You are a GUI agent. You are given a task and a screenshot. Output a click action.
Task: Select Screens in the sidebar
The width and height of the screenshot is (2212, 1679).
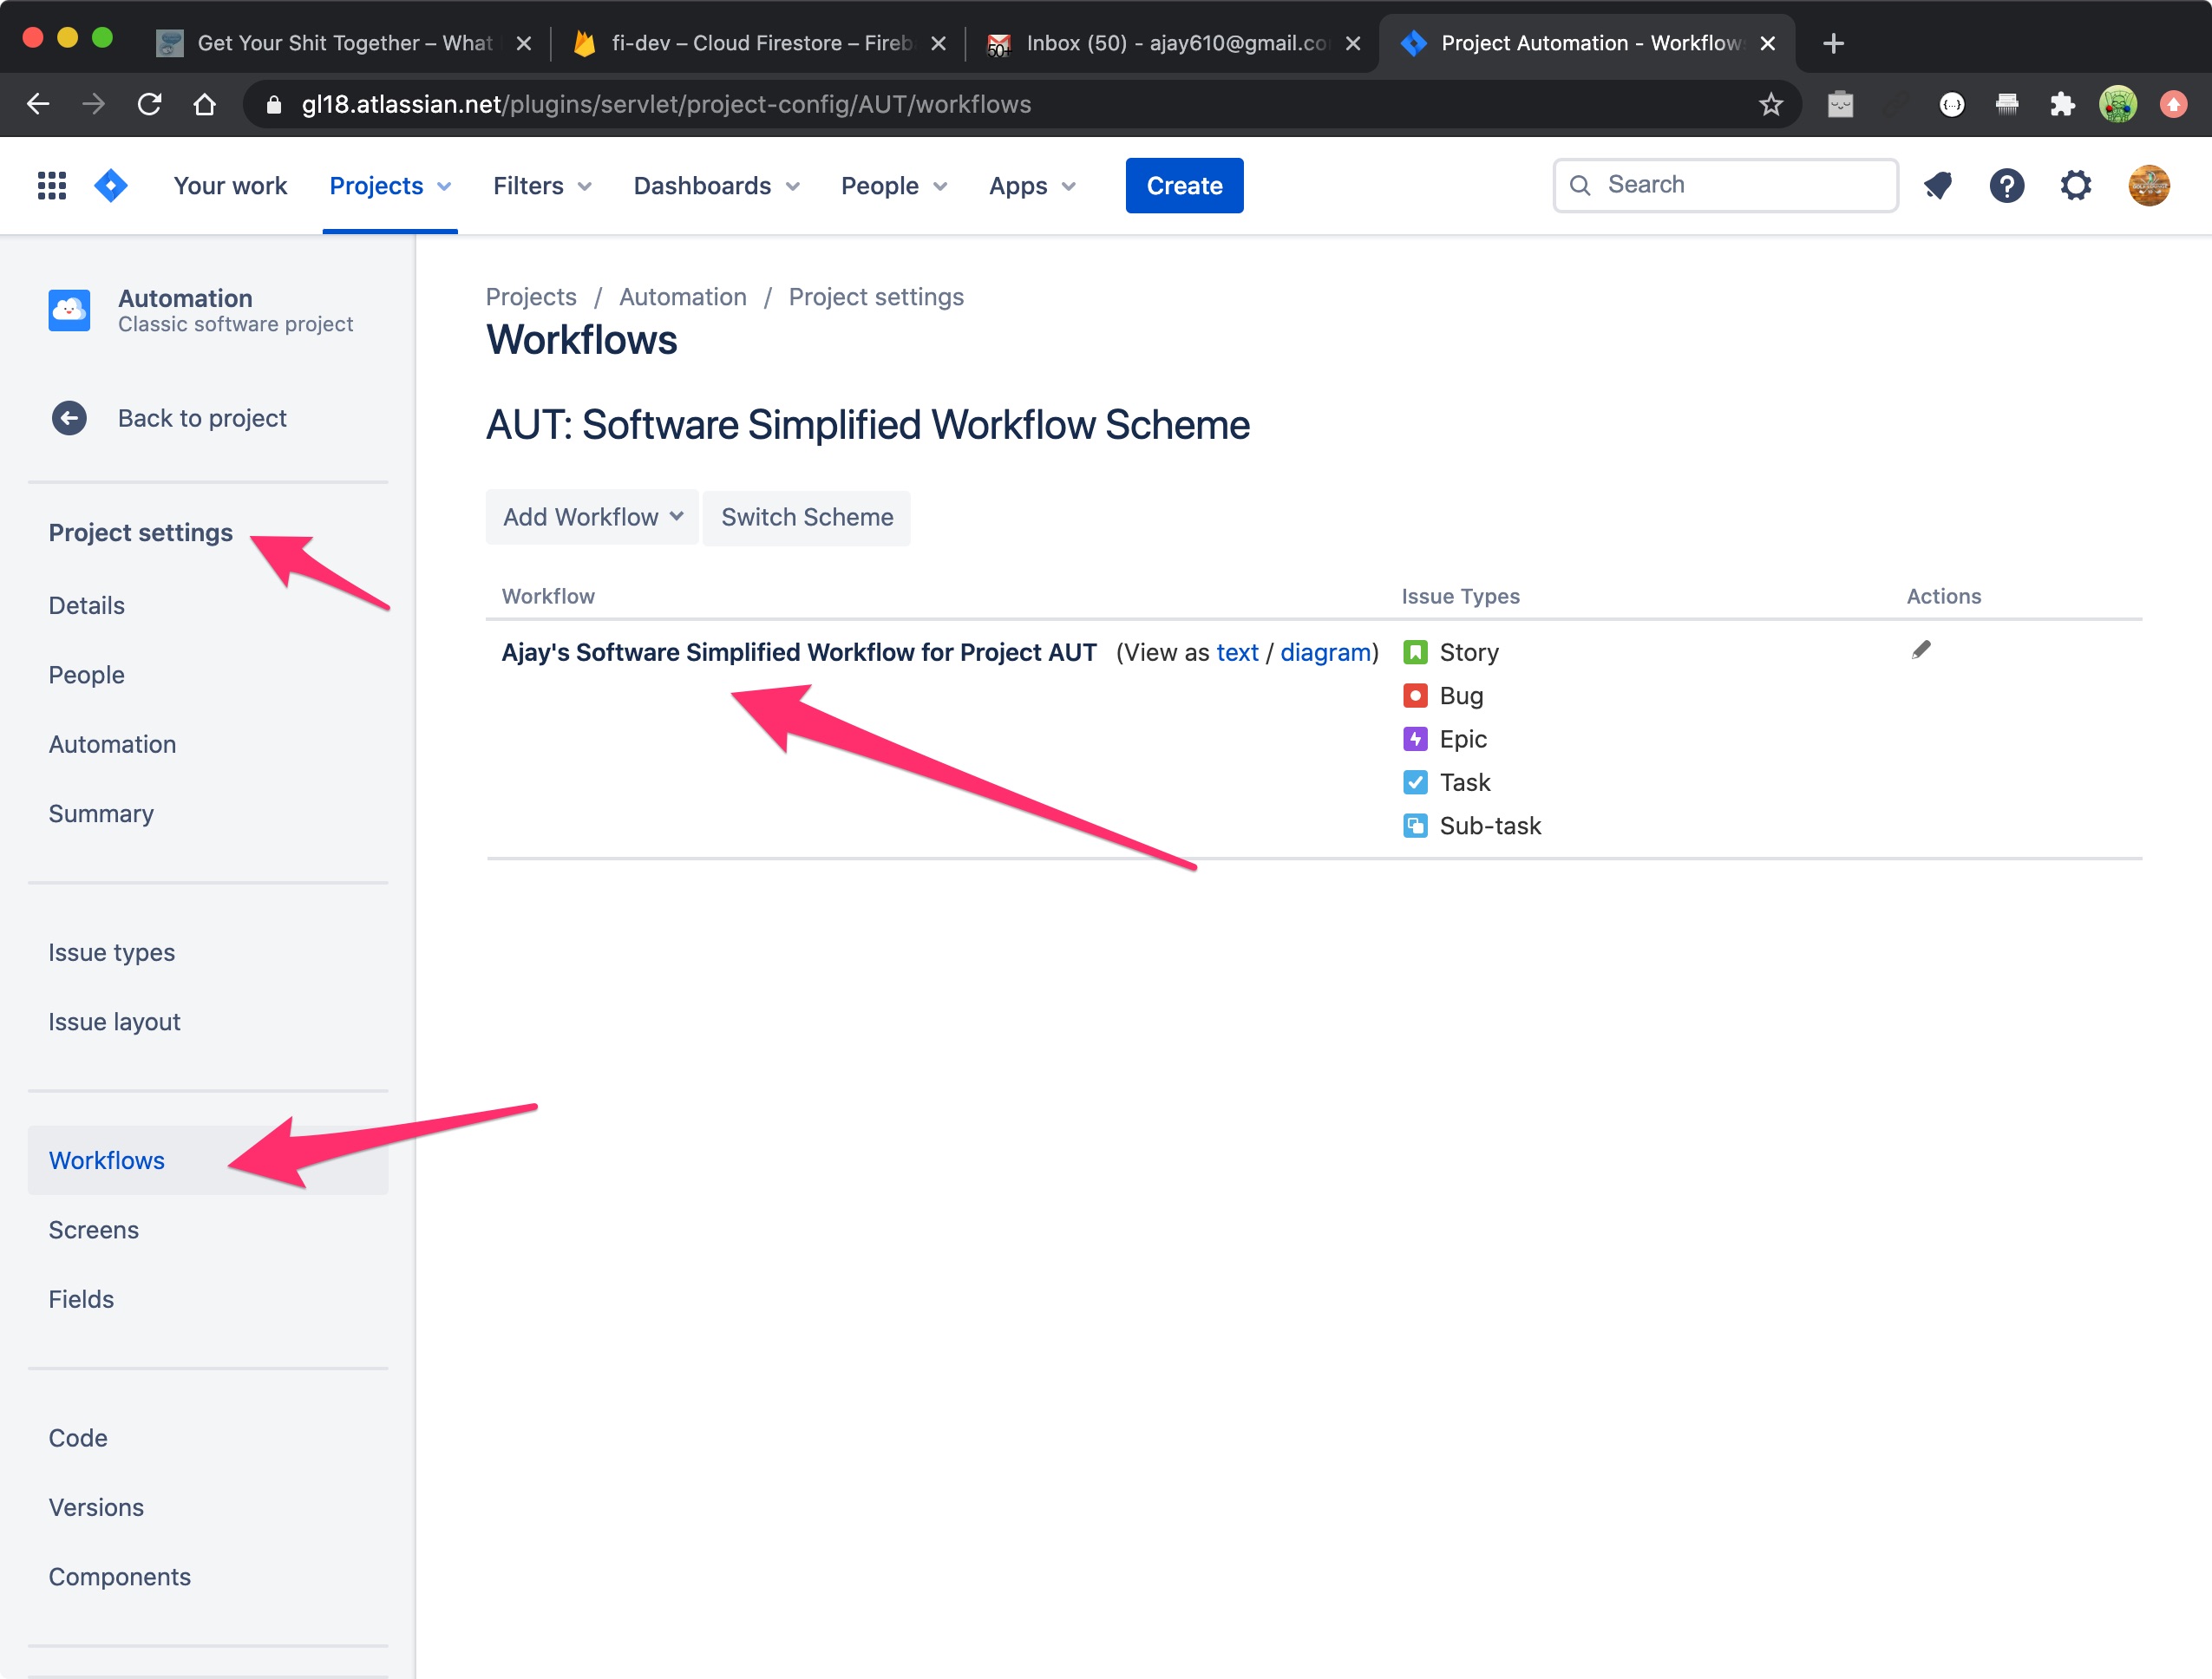point(94,1229)
